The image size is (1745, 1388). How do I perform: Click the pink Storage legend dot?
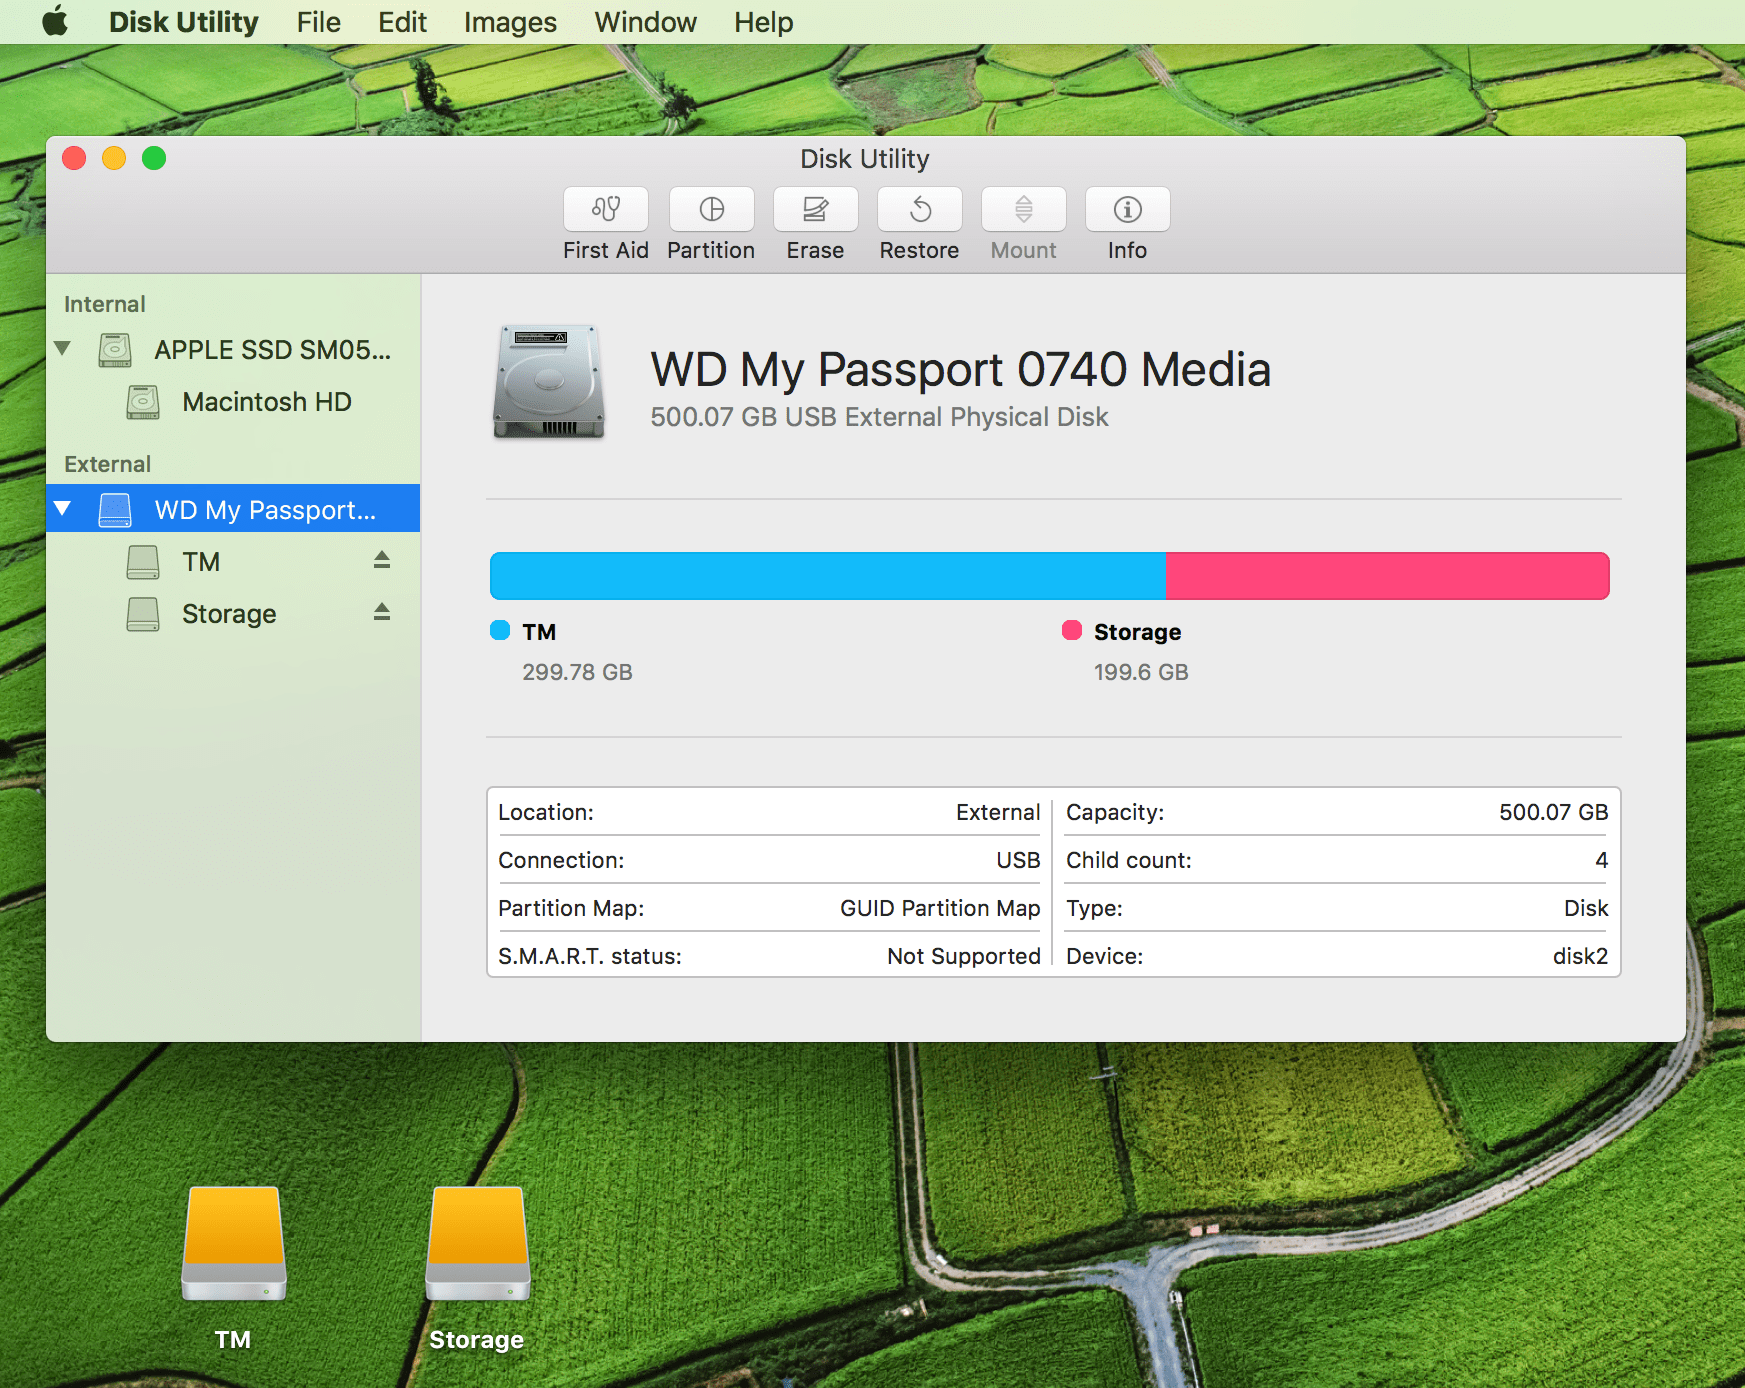click(1072, 630)
